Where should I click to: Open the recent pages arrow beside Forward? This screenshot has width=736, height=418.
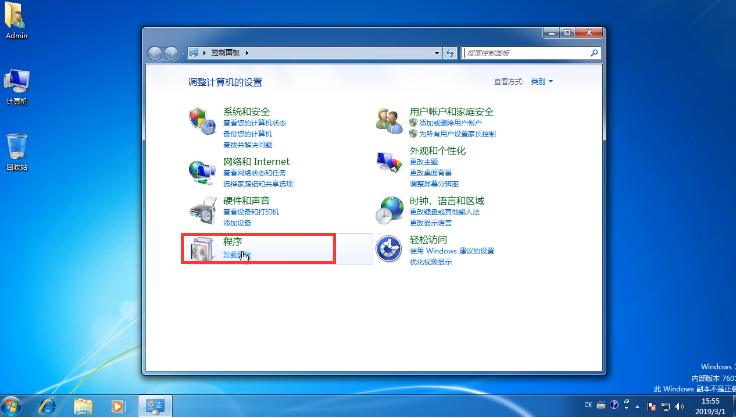tap(182, 53)
